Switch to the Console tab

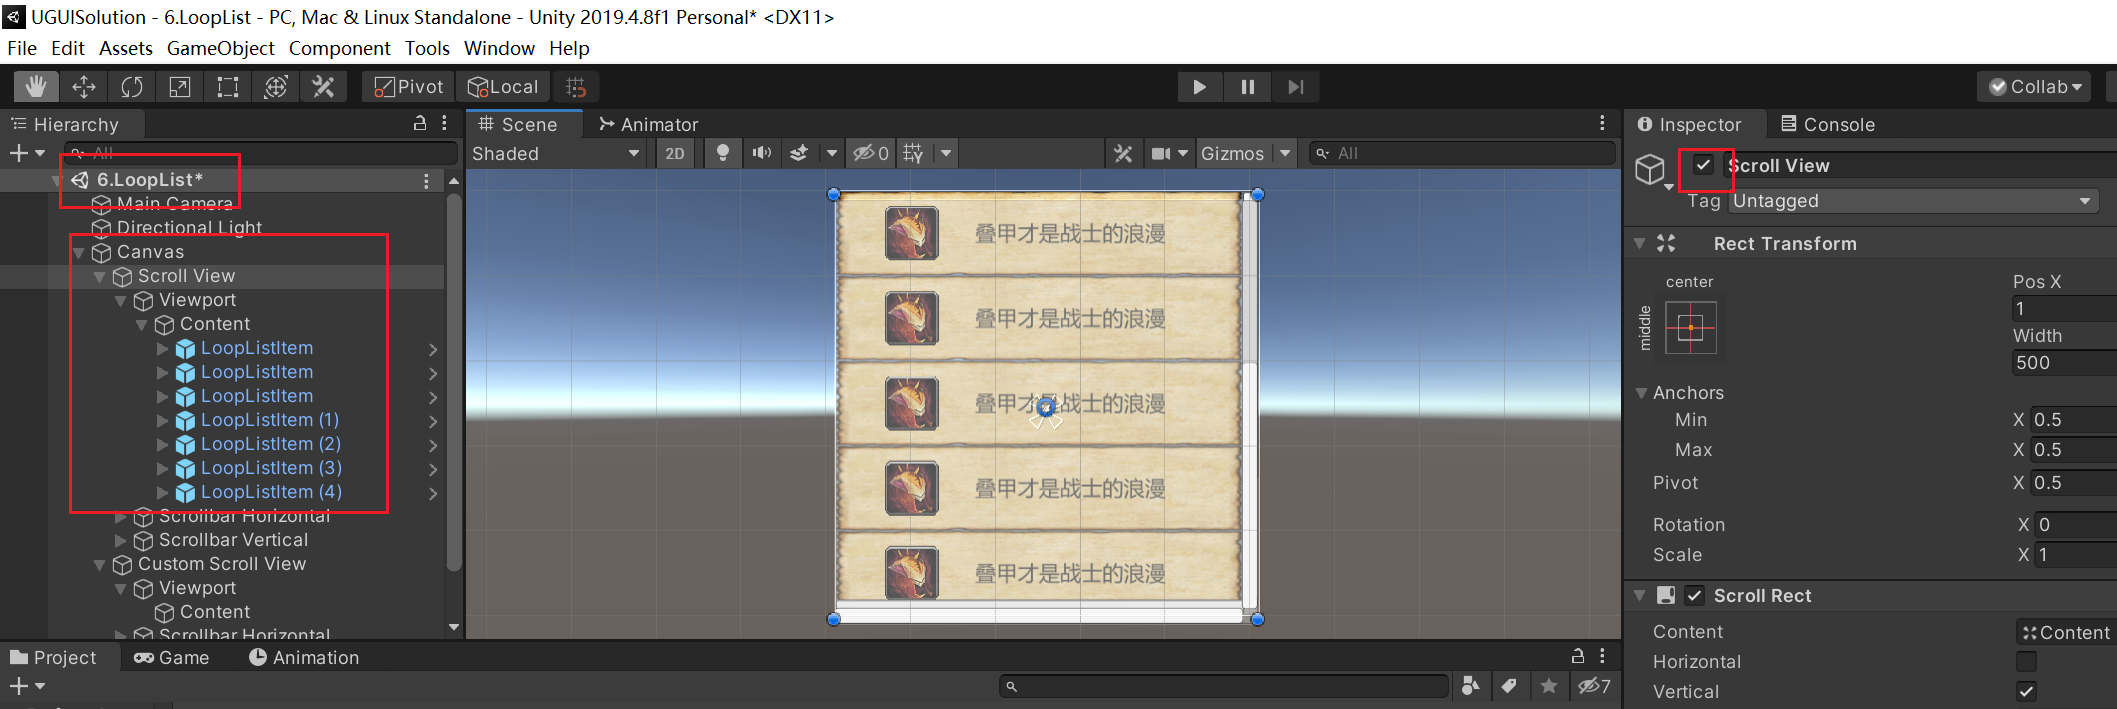point(1828,124)
